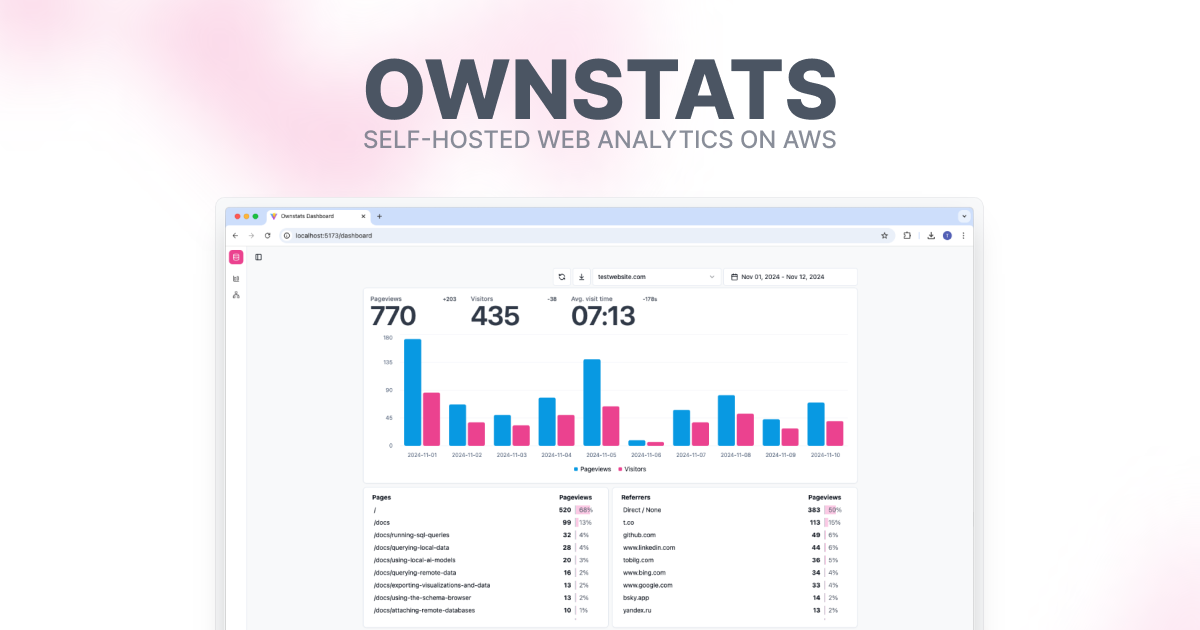Select the /docs/running-sql-queries page row
Screen dimensions: 1200x630
482,535
